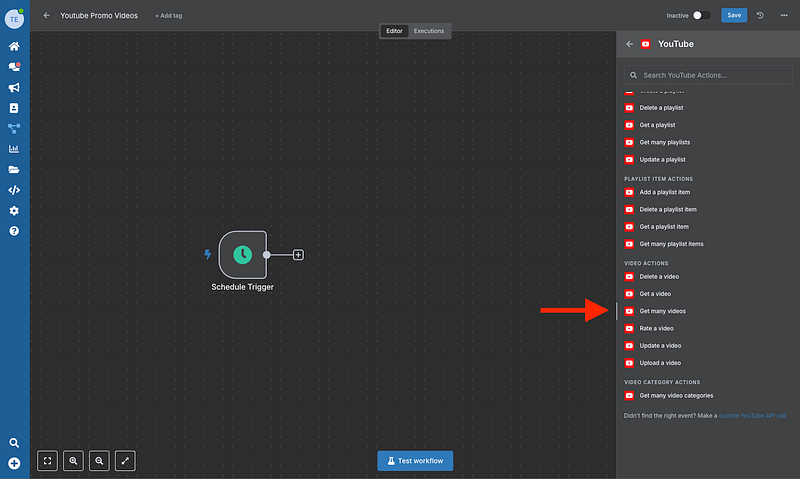
Task: Click the Save button
Action: (734, 15)
